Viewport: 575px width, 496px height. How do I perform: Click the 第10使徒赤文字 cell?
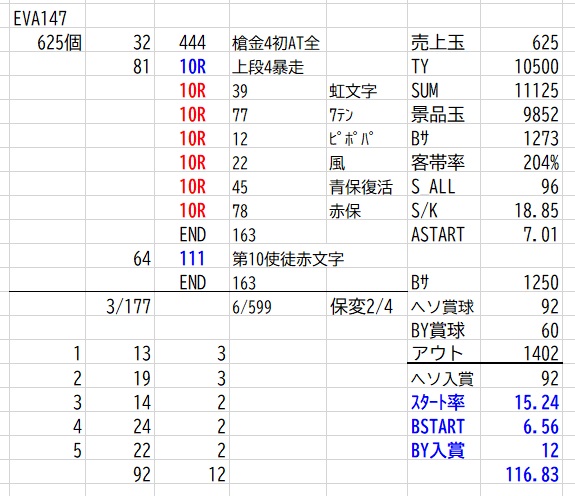tap(288, 259)
